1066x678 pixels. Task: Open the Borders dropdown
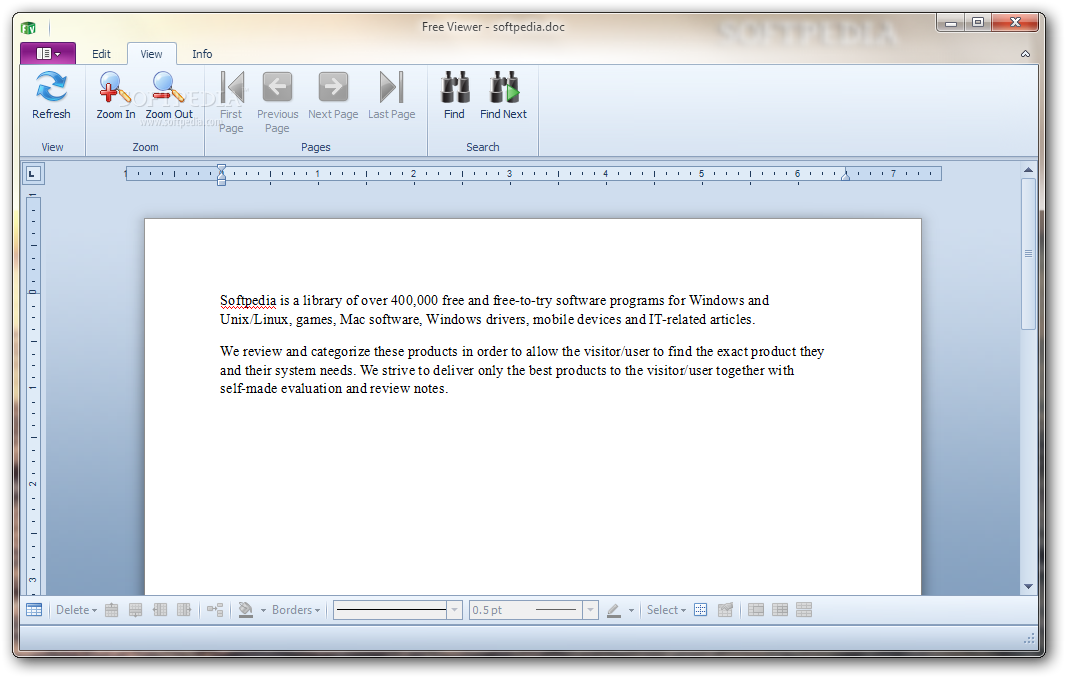pos(296,610)
